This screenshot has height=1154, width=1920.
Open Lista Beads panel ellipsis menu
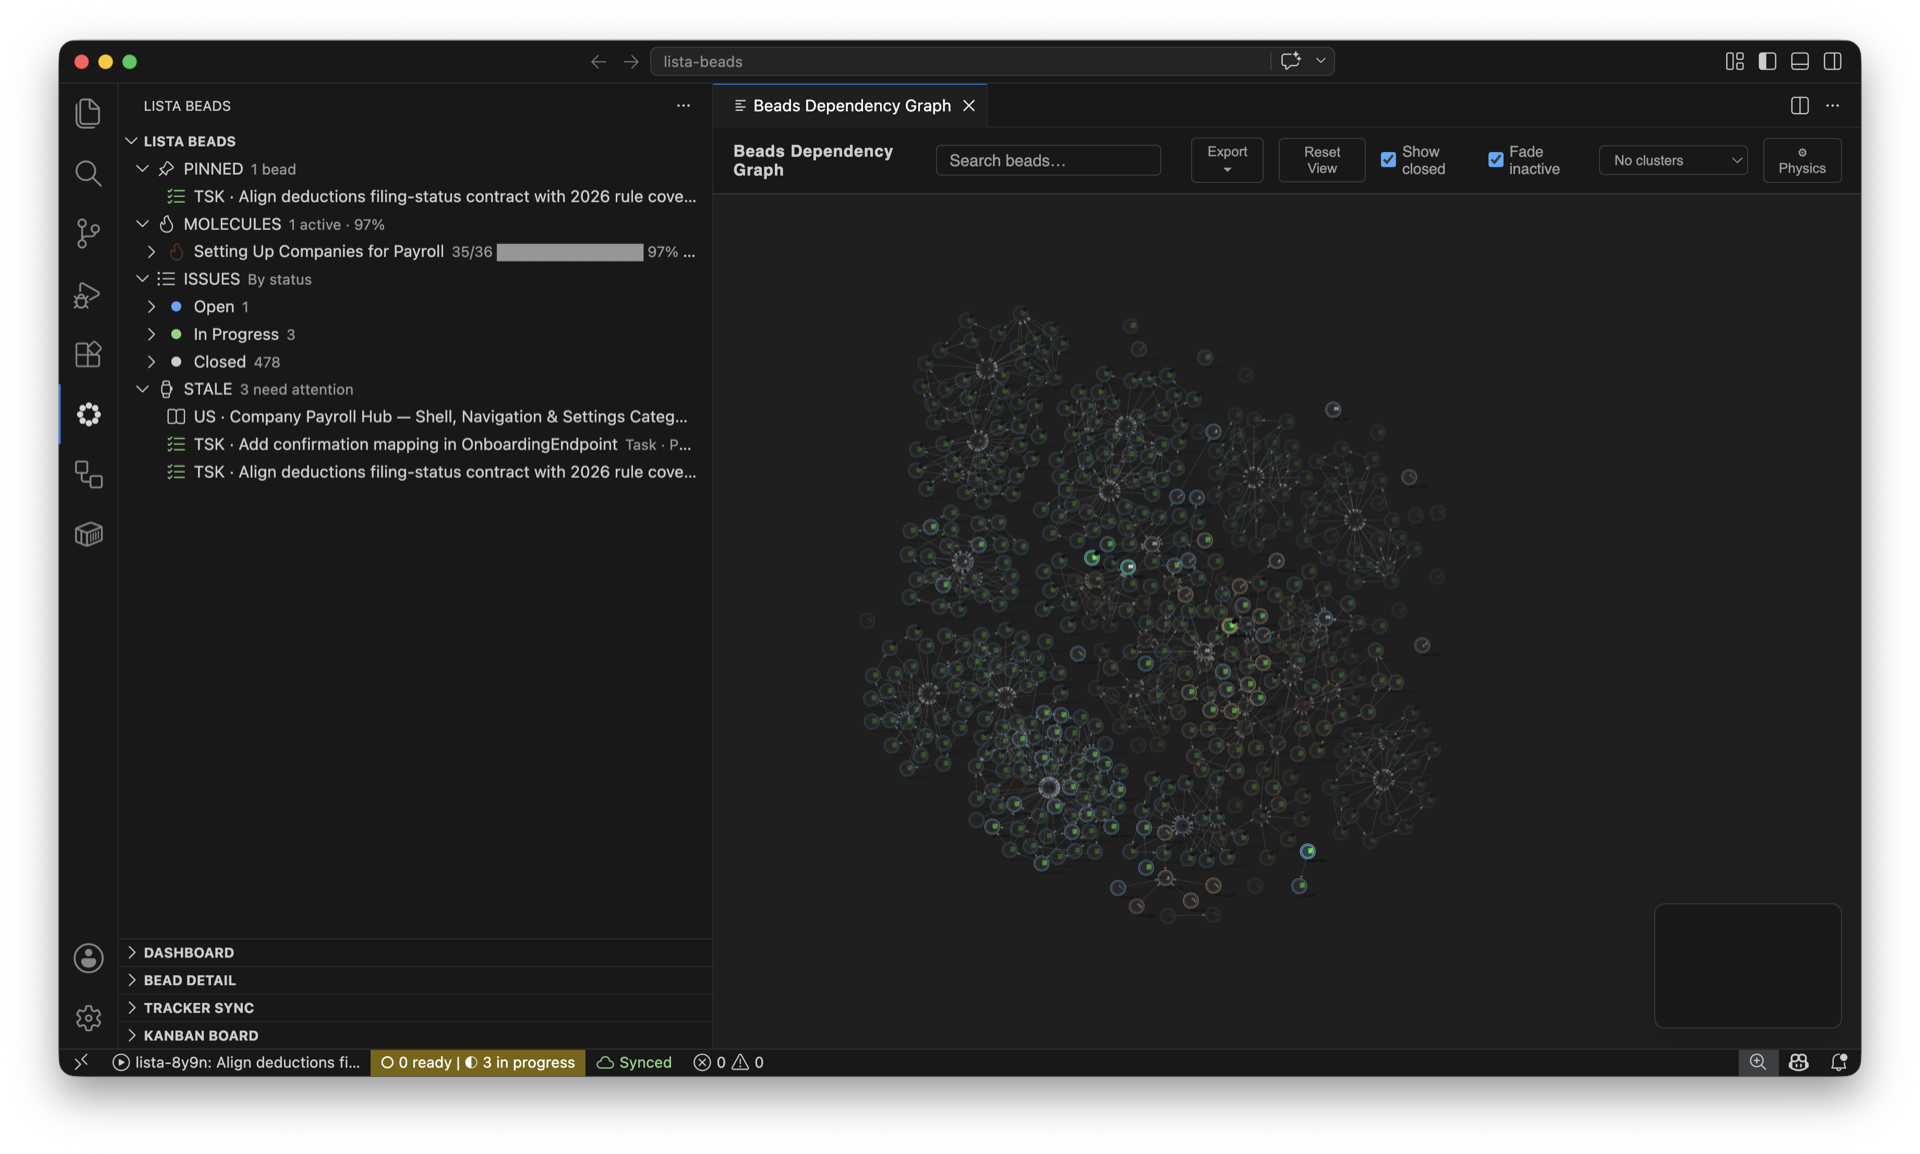683,105
